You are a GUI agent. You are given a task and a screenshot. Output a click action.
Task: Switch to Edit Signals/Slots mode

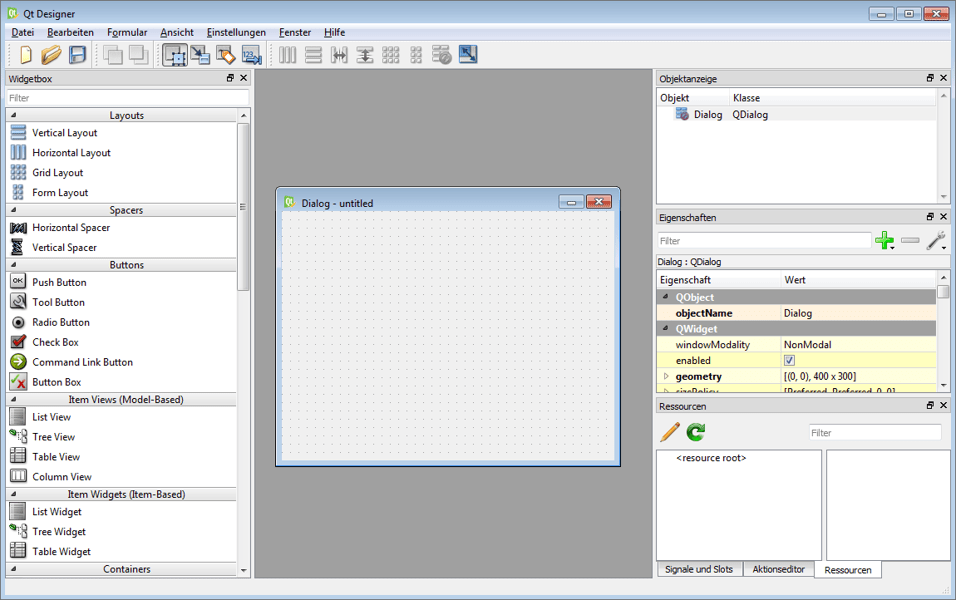(200, 55)
